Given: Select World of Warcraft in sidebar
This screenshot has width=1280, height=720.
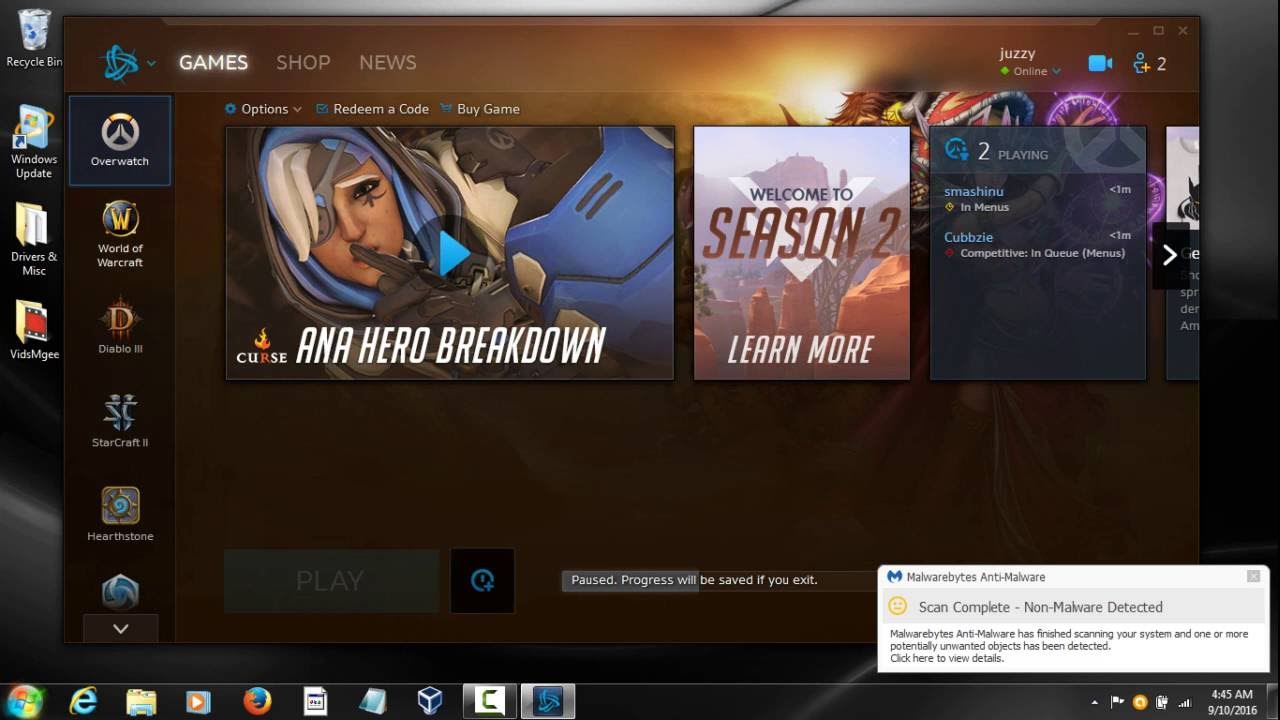Looking at the screenshot, I should coord(120,235).
